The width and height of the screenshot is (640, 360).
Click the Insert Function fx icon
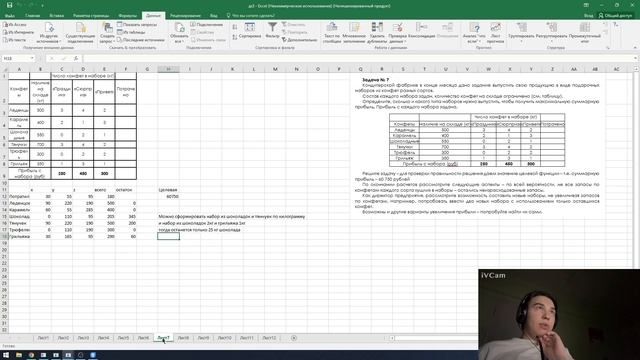click(x=76, y=58)
